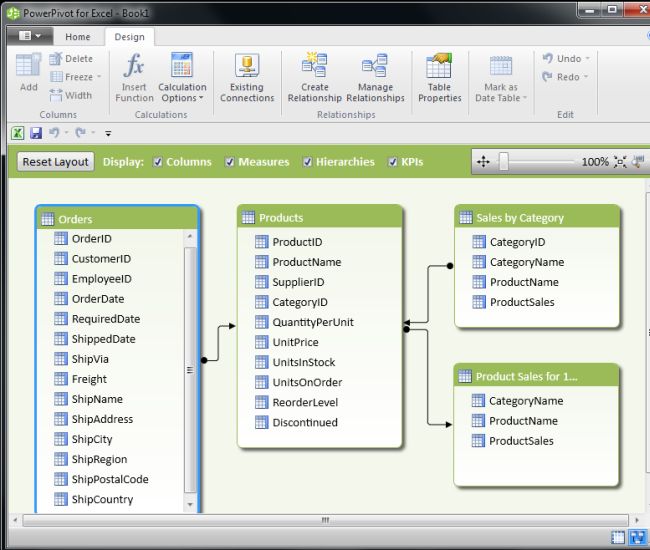
Task: Toggle the Measures display checkbox
Action: pyautogui.click(x=230, y=162)
